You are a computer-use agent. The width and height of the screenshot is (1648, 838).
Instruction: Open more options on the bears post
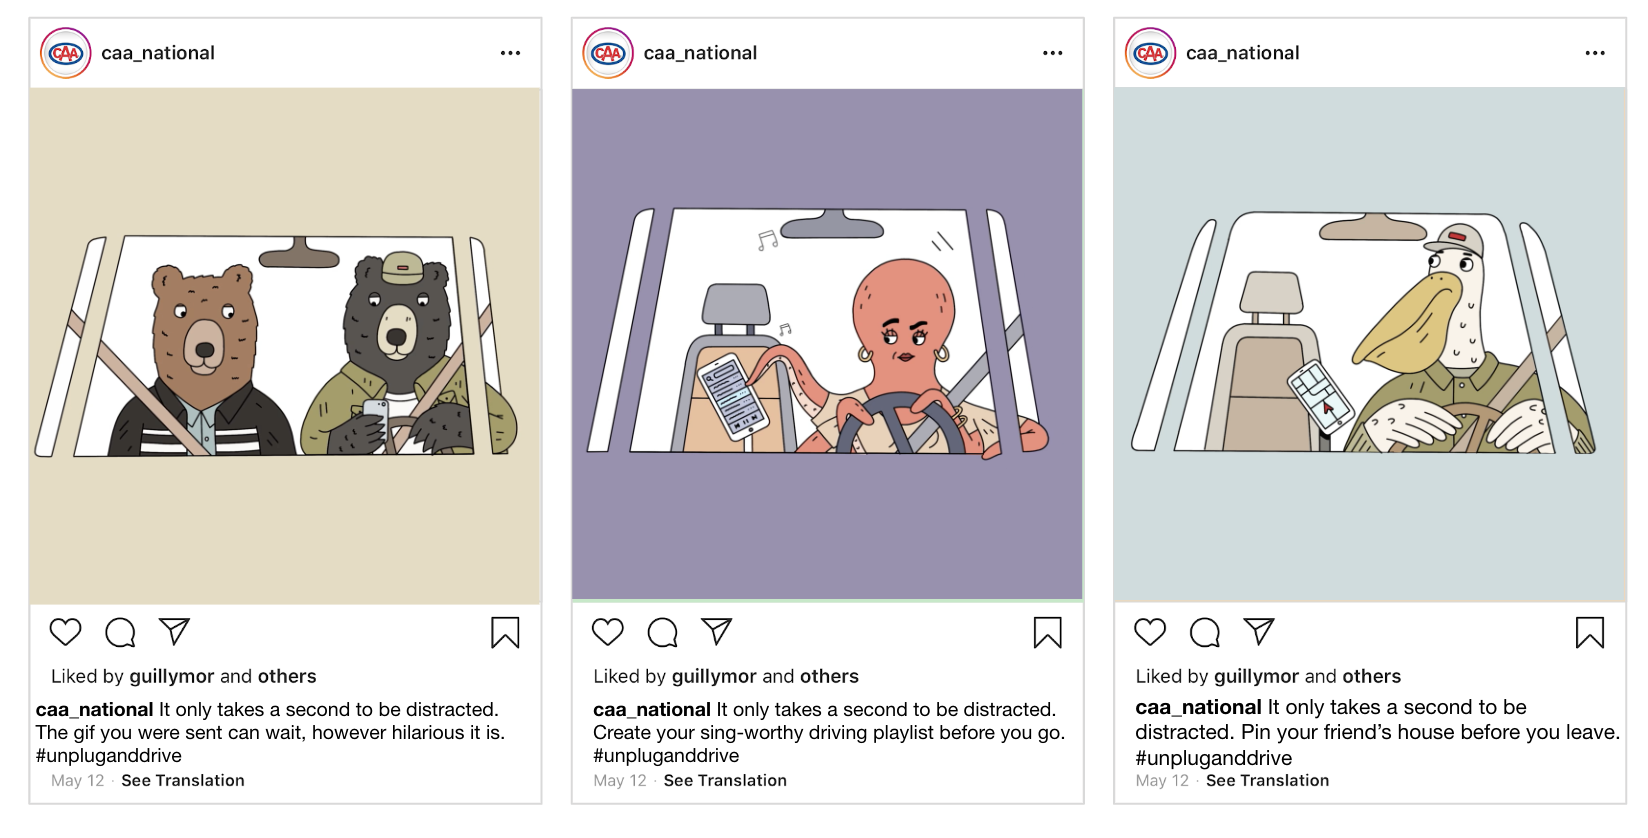(x=510, y=53)
